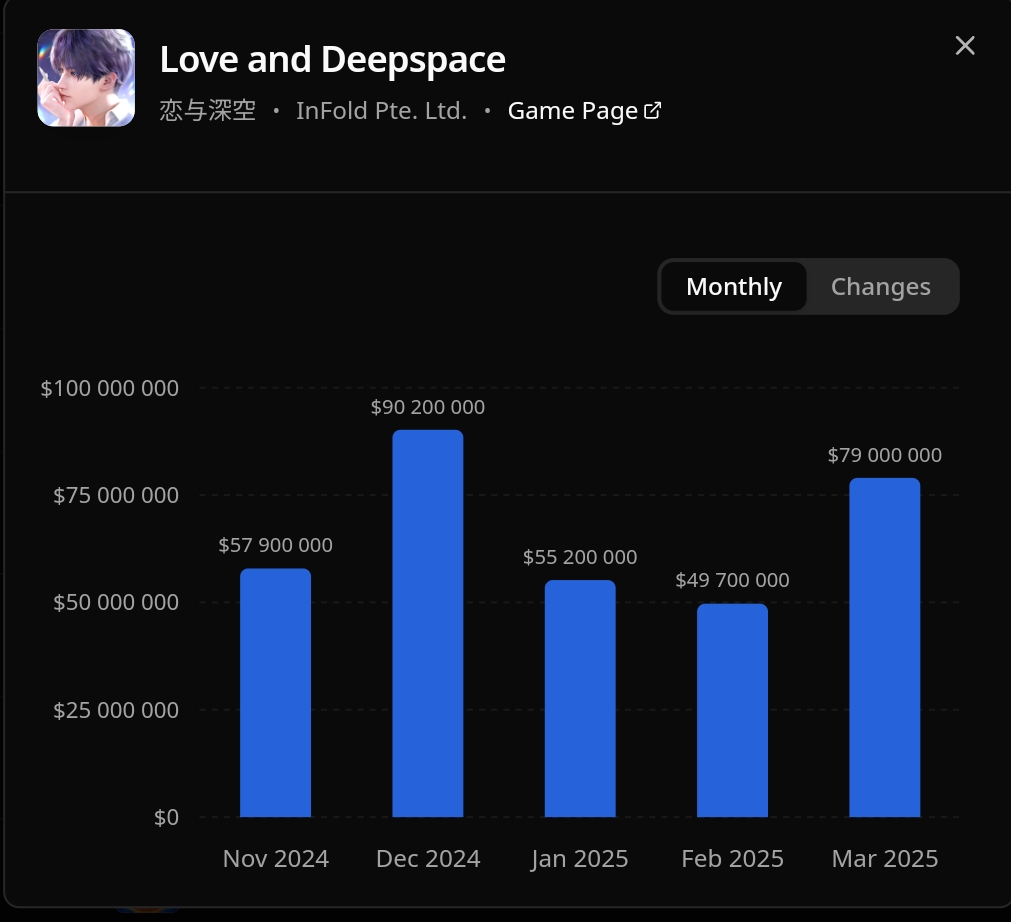Click the Chinese title 恋与深空
Image resolution: width=1011 pixels, height=922 pixels.
[208, 111]
